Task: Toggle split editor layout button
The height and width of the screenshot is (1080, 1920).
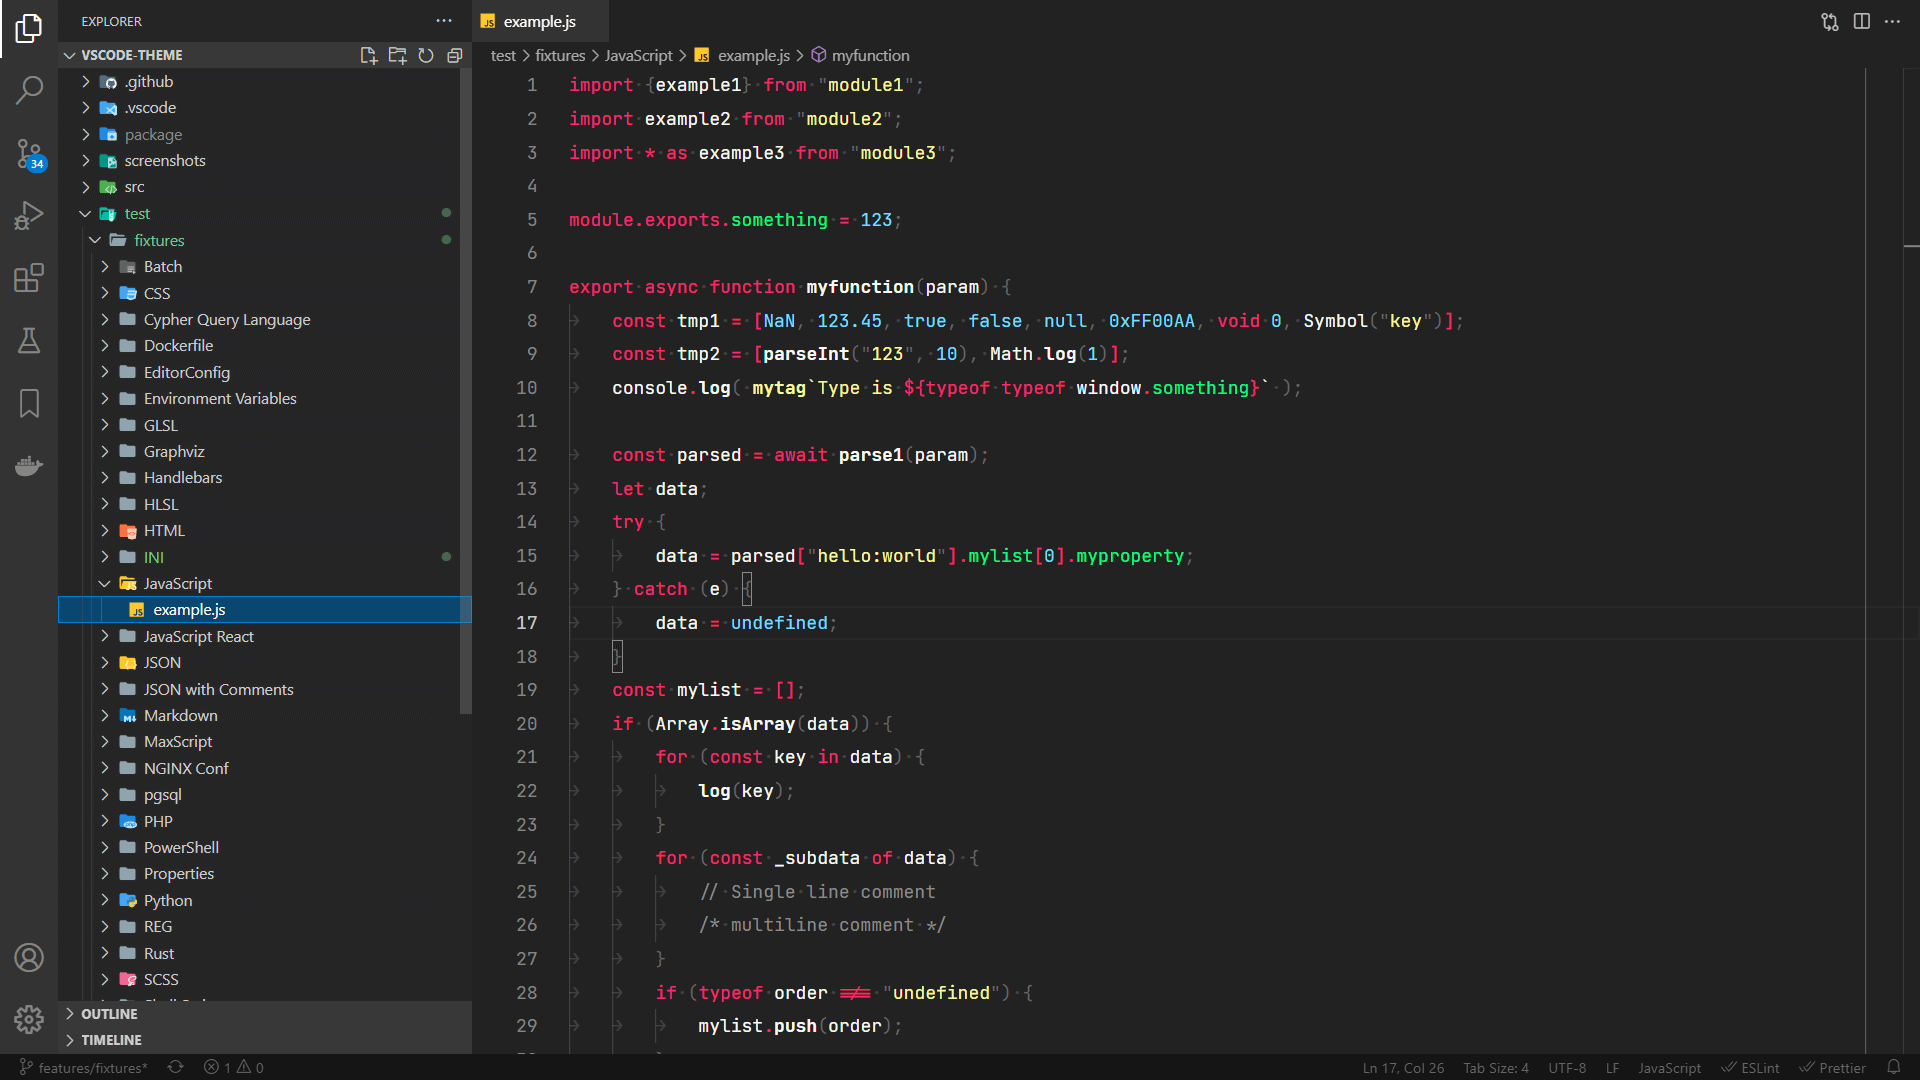Action: pos(1861,21)
